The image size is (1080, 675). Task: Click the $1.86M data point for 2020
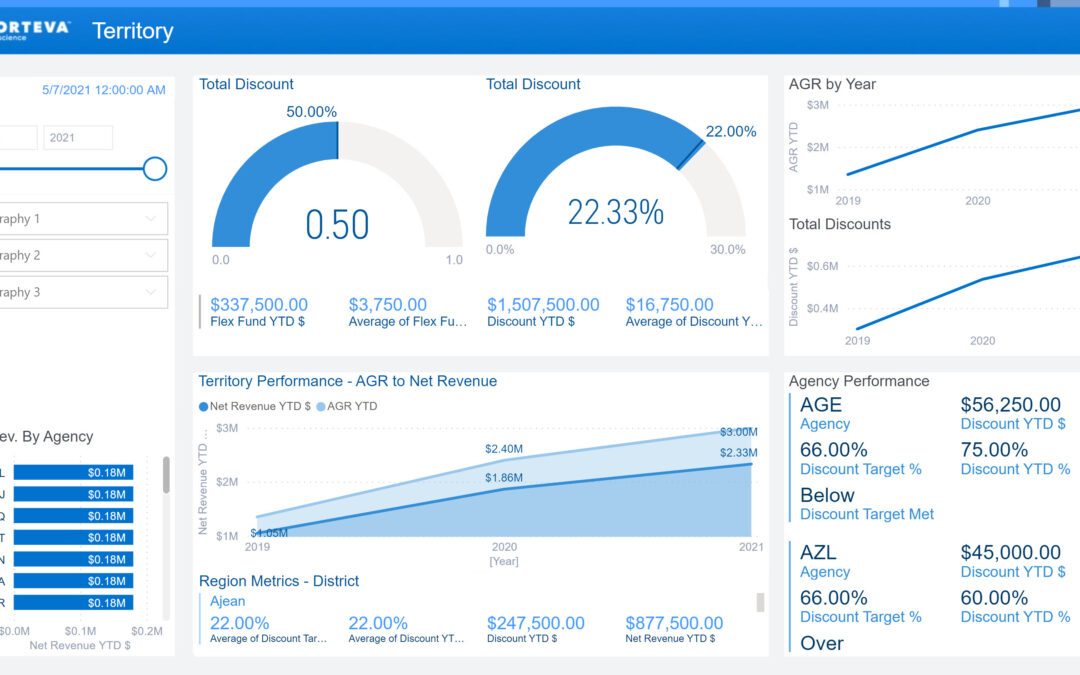tap(505, 489)
